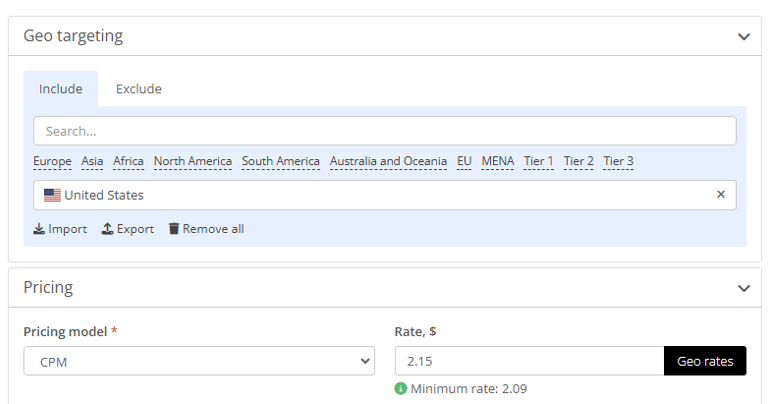The image size is (768, 404).
Task: Select the Include tab
Action: [61, 89]
